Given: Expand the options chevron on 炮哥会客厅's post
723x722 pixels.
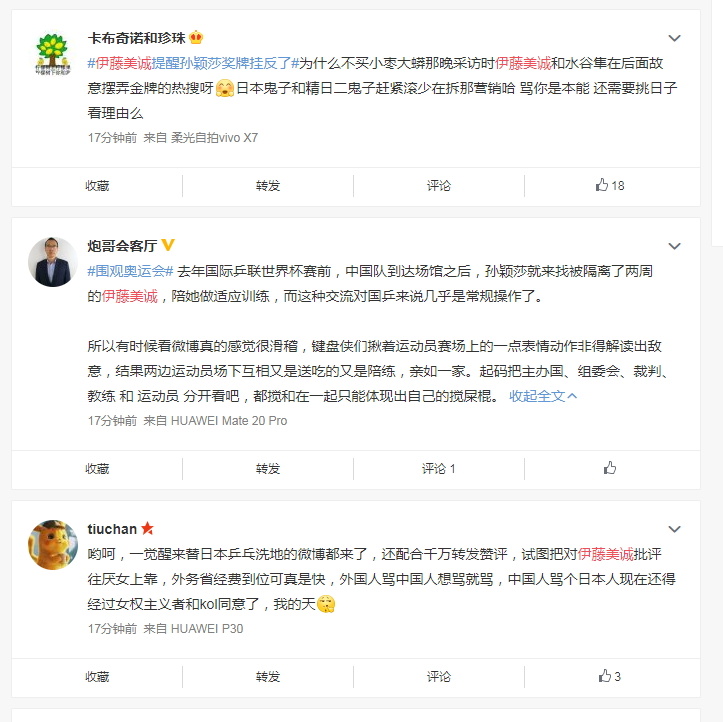Looking at the screenshot, I should (674, 246).
